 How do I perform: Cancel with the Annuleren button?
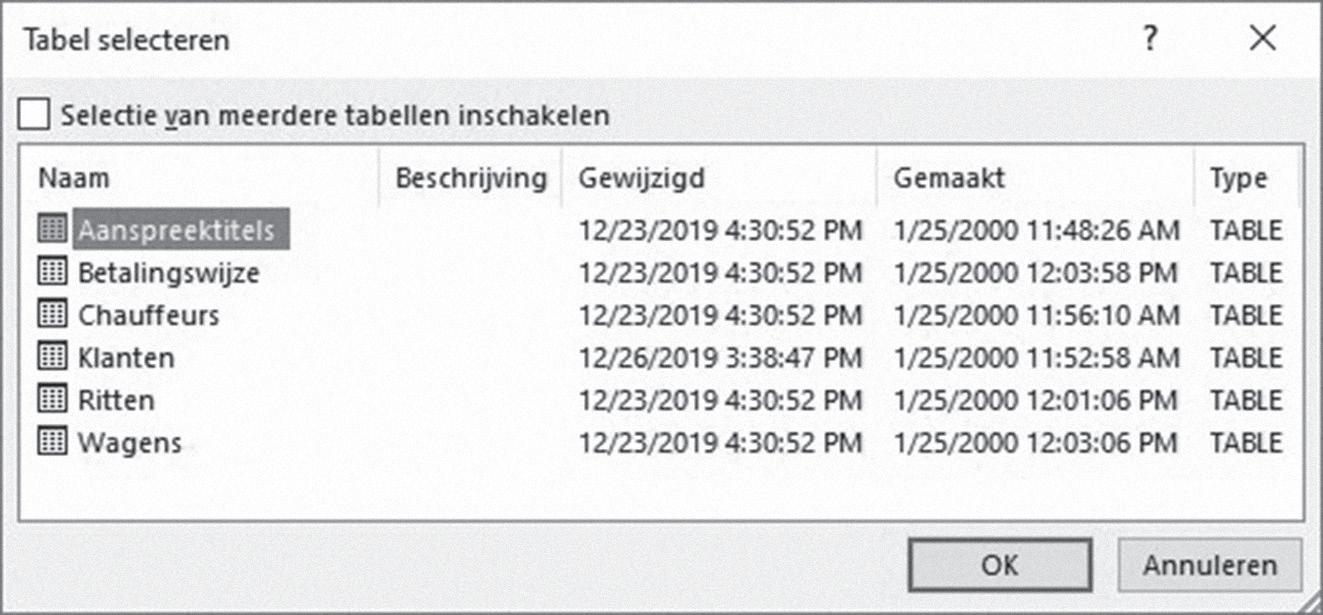tap(1210, 565)
